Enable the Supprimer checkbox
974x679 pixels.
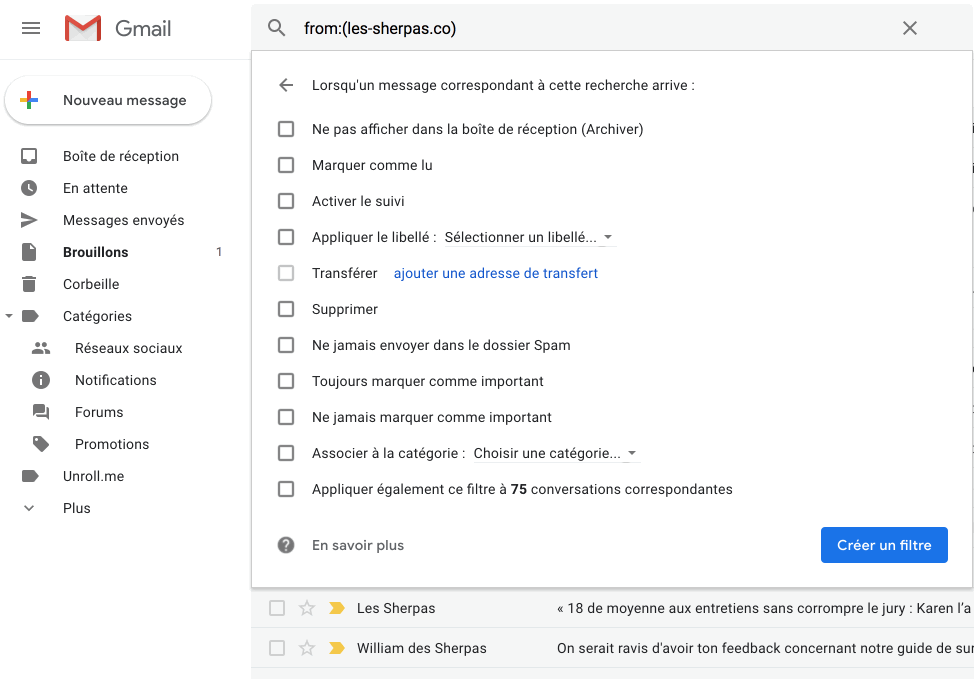tap(286, 309)
